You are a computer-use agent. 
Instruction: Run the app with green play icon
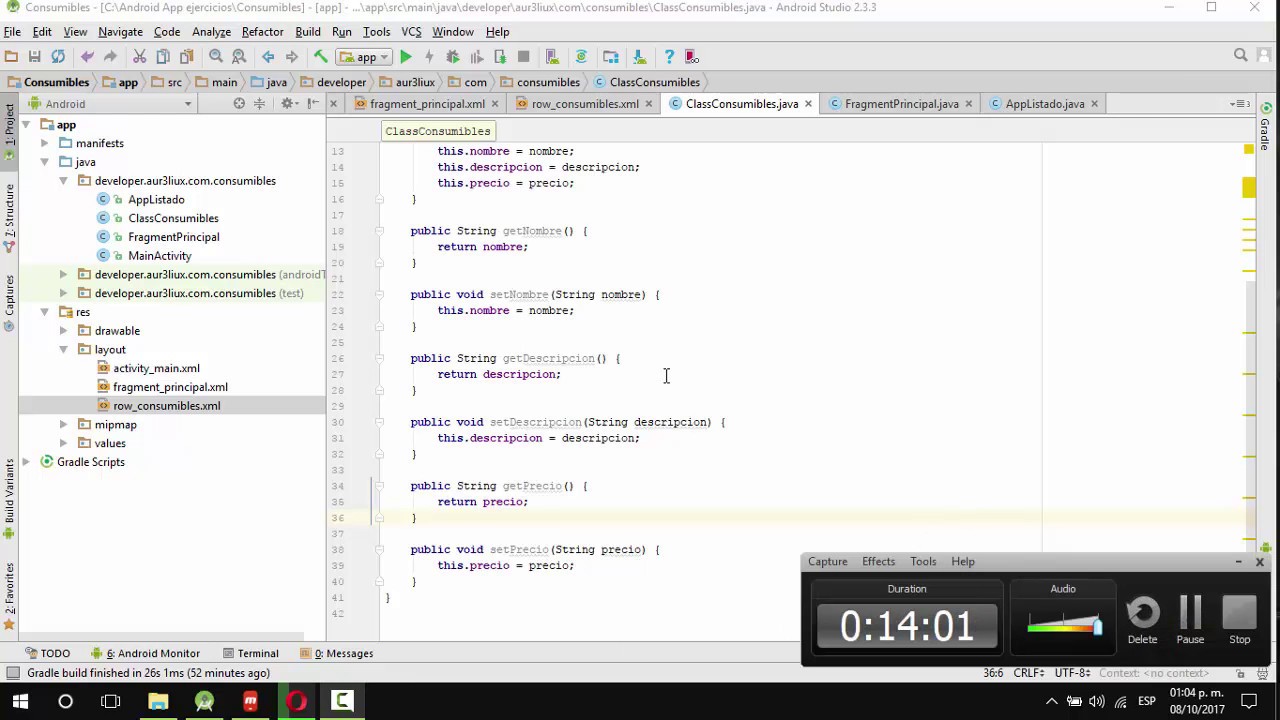pos(406,57)
